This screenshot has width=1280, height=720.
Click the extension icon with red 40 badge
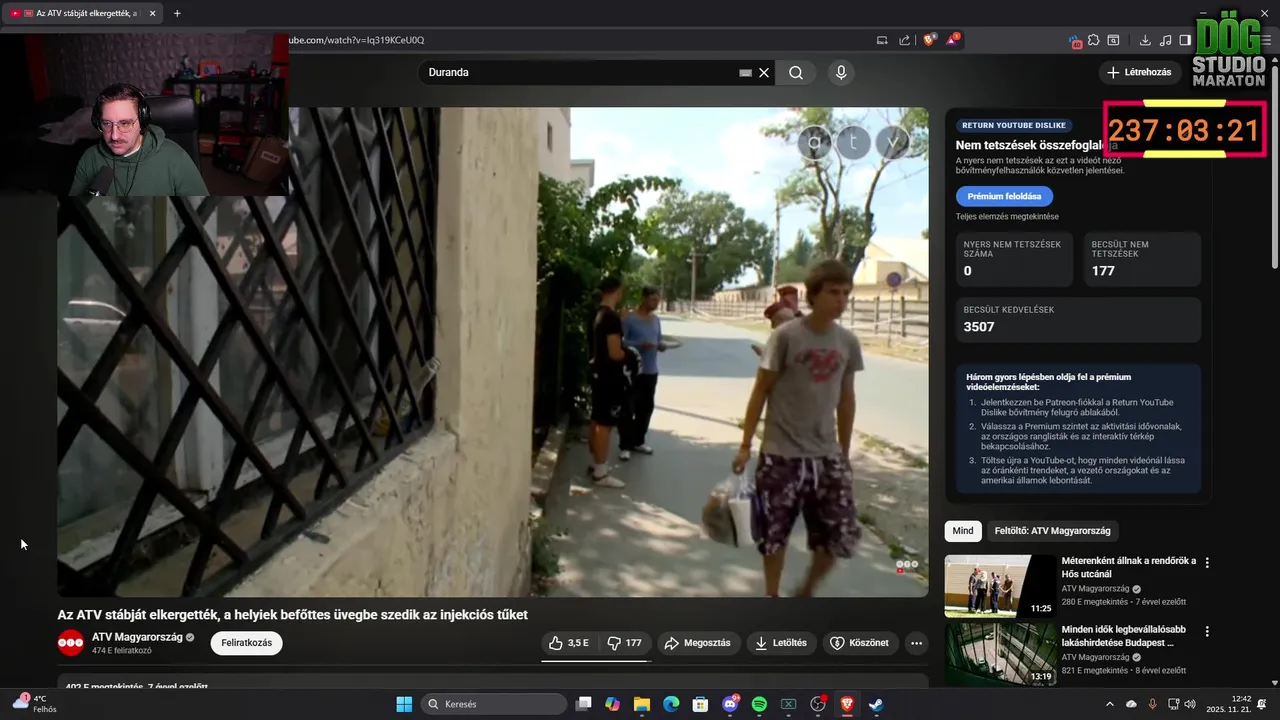pyautogui.click(x=1076, y=41)
